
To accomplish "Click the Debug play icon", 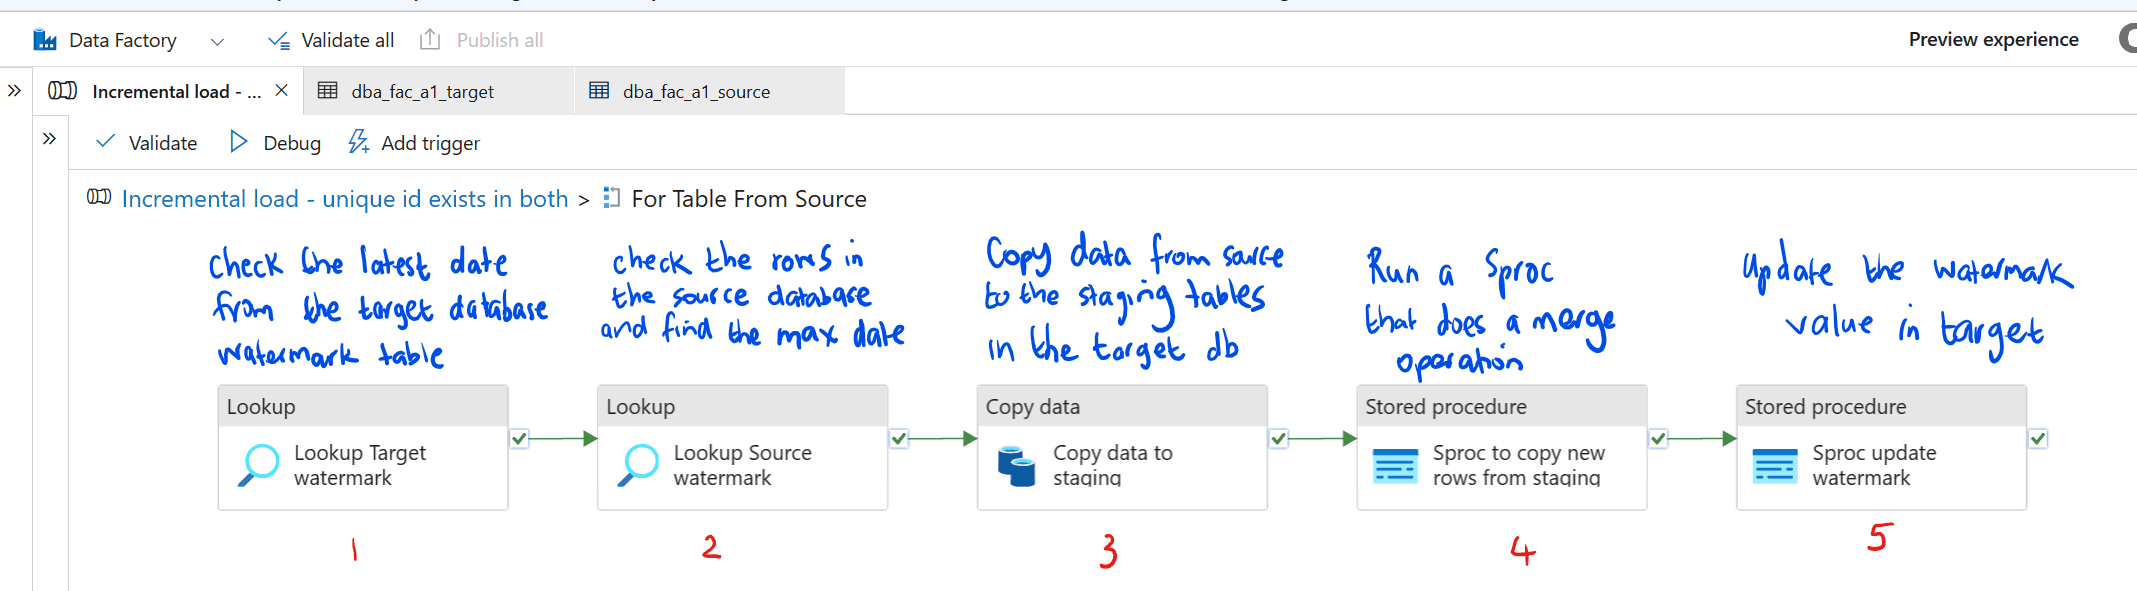I will [x=238, y=142].
